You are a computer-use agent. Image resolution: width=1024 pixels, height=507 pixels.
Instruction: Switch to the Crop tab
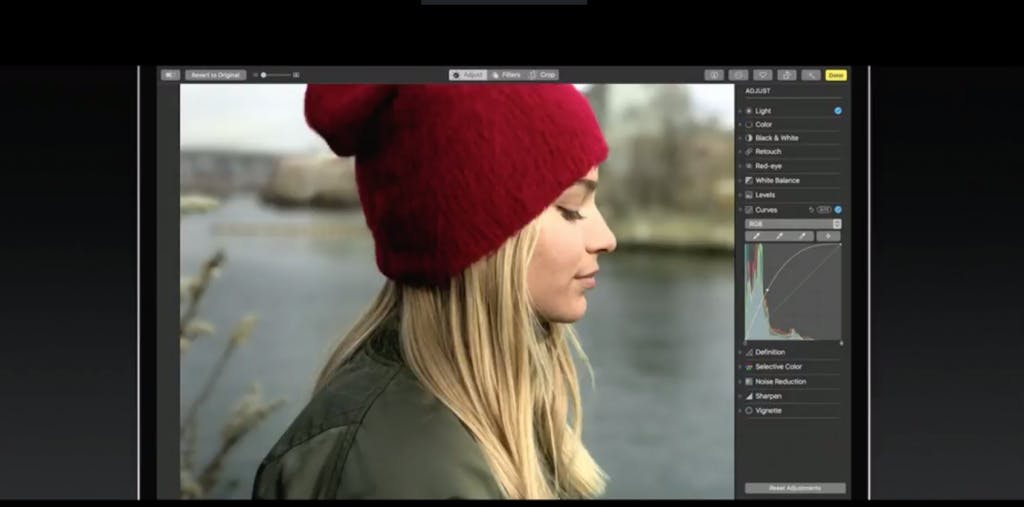(x=543, y=75)
